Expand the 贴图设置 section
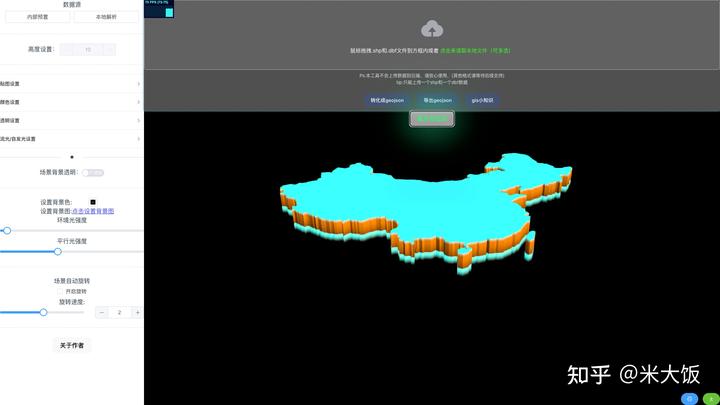Viewport: 720px width, 405px height. click(x=70, y=84)
